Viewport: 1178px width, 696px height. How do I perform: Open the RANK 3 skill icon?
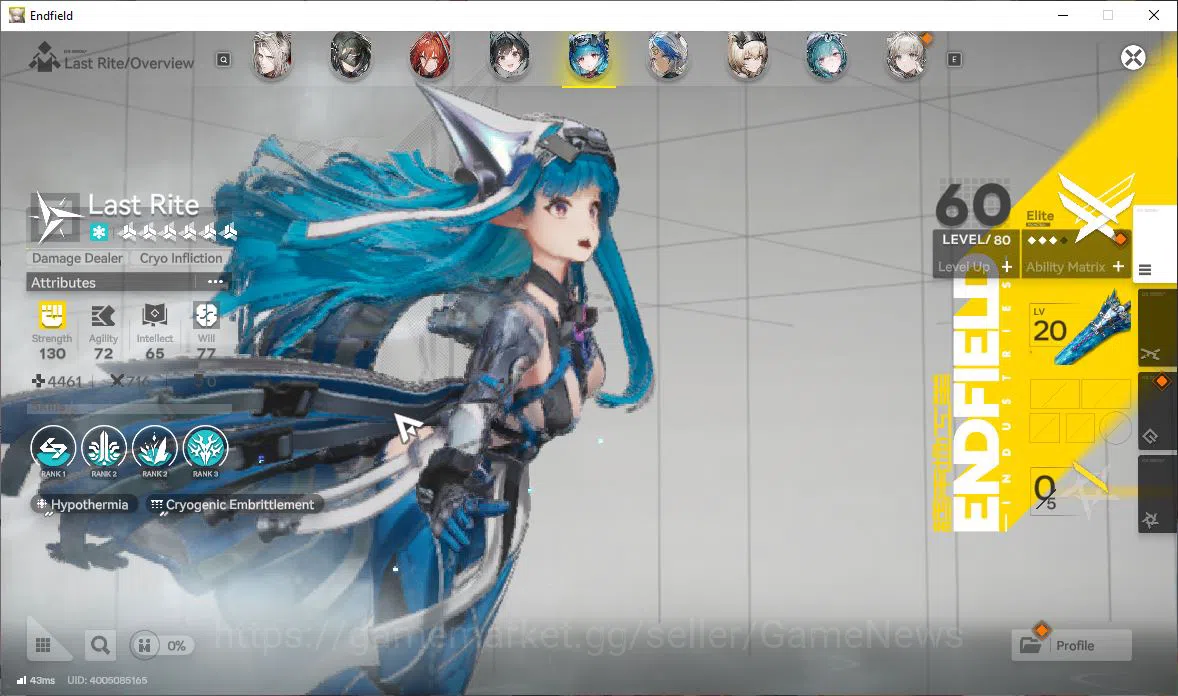pos(205,449)
